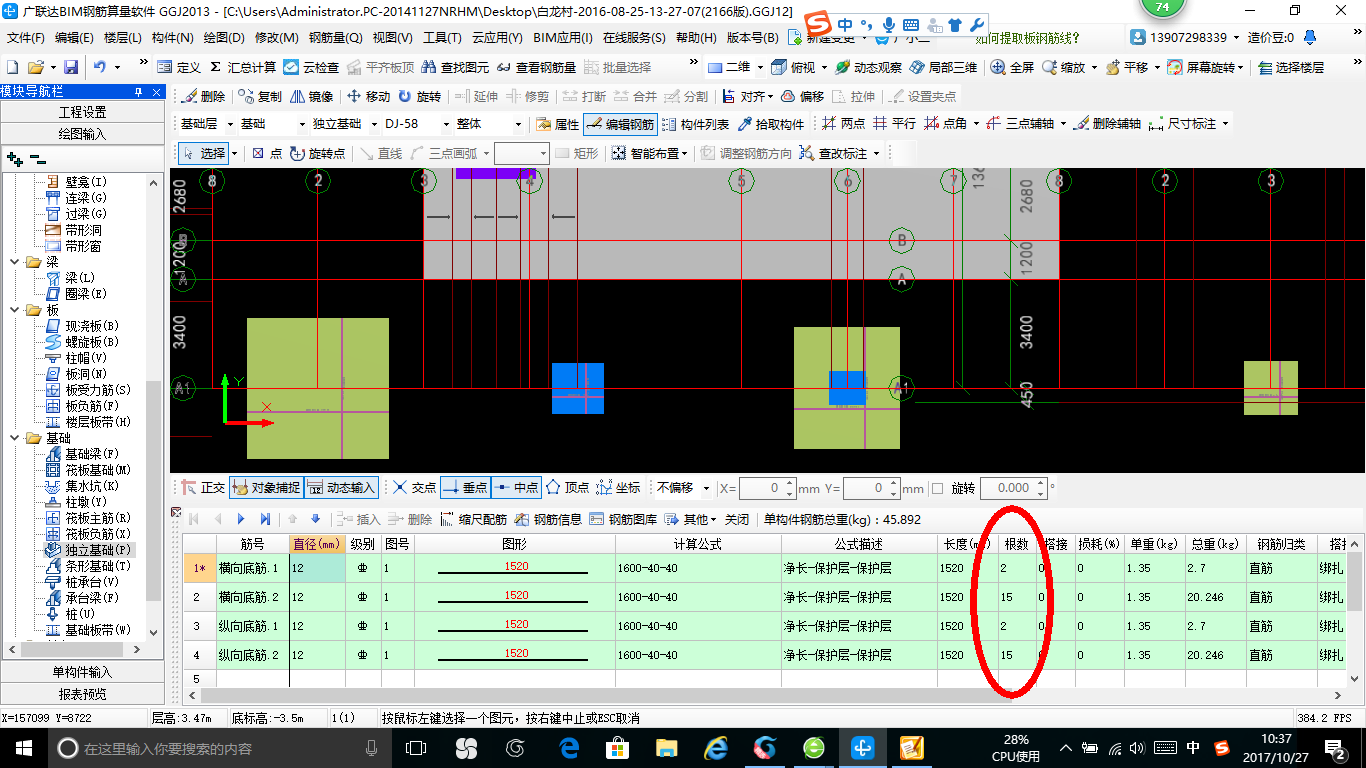The width and height of the screenshot is (1366, 768).
Task: Select 旋转 rotate tool in edit toolbar
Action: coord(419,97)
